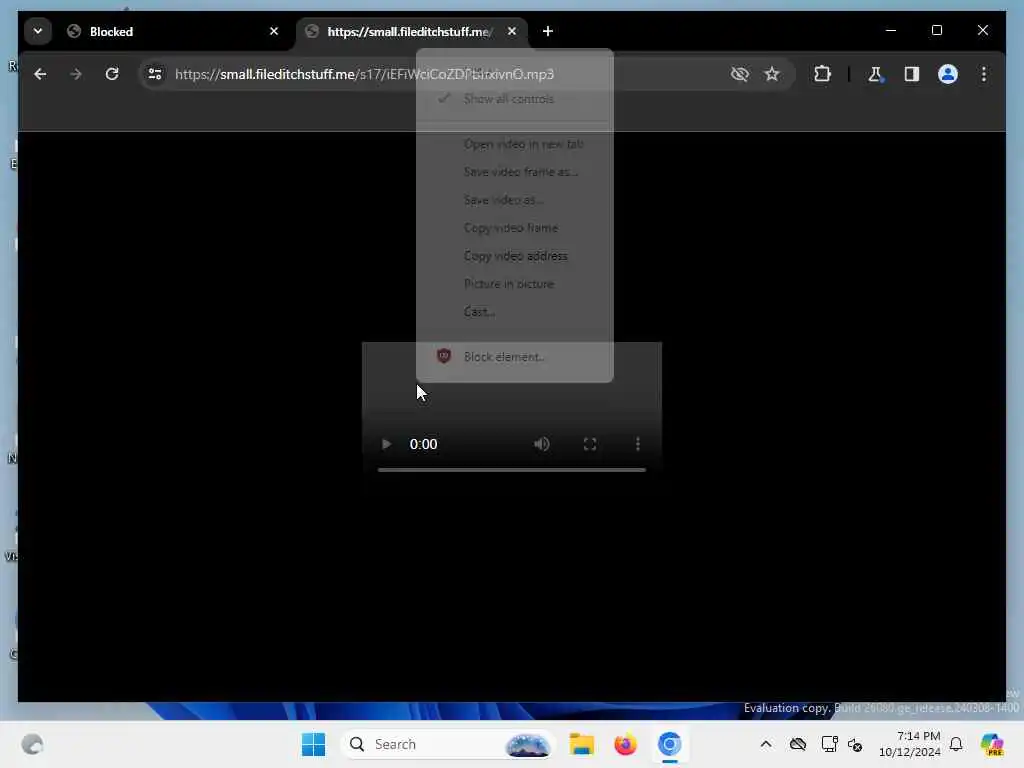Expand the tab search dropdown
This screenshot has height=768, width=1024.
(x=38, y=31)
